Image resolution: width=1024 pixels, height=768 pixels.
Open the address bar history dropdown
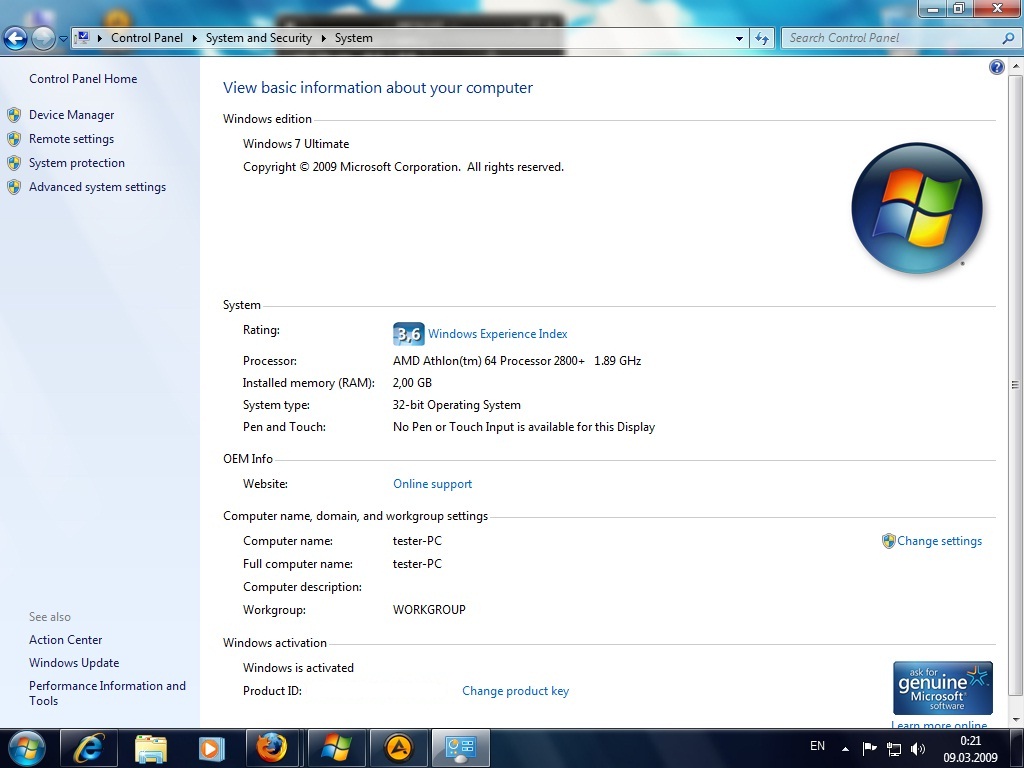739,39
